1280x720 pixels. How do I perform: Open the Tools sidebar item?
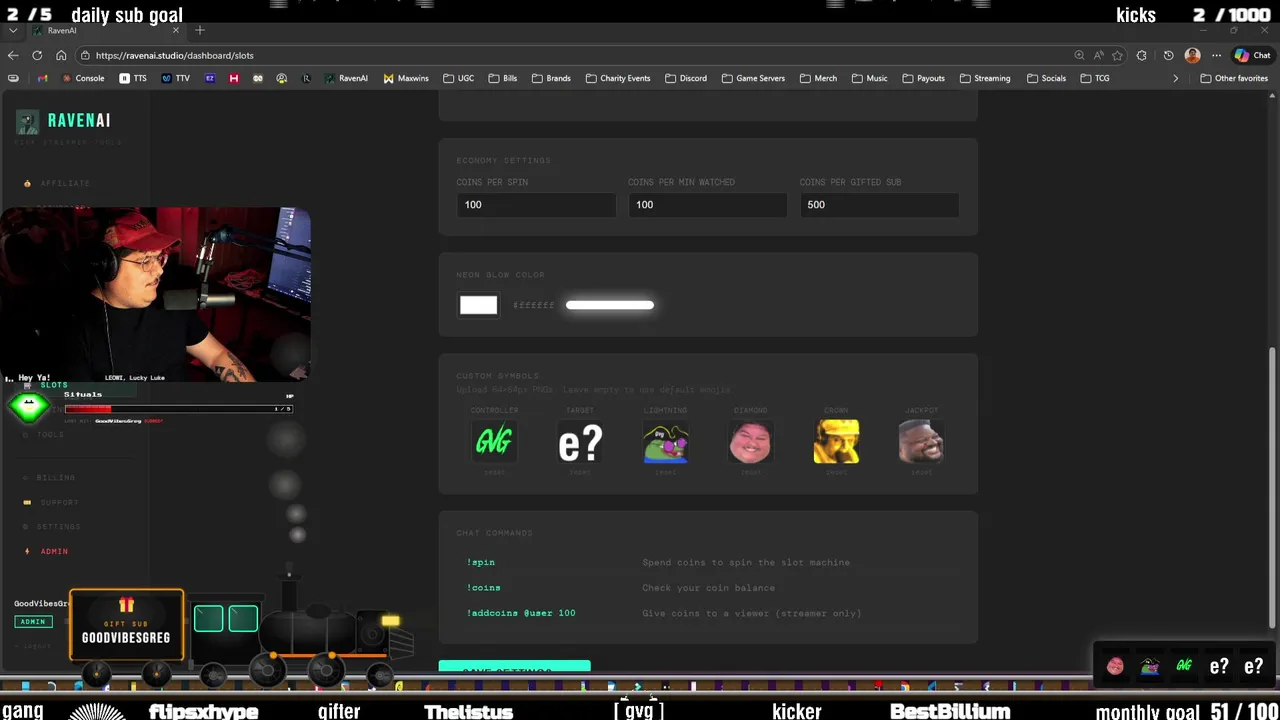[44, 434]
